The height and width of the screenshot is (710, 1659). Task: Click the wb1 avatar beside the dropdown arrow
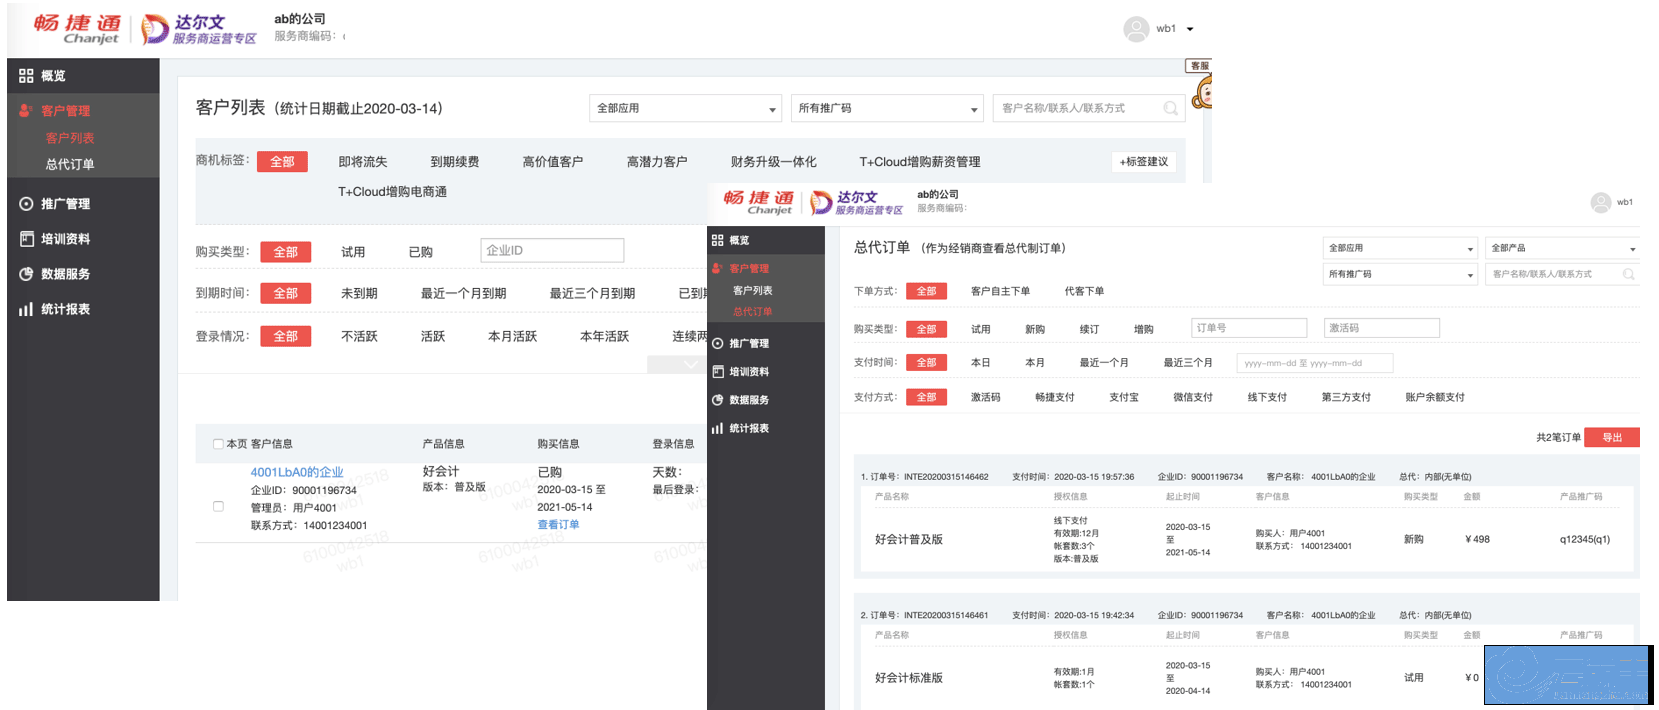(x=1136, y=29)
